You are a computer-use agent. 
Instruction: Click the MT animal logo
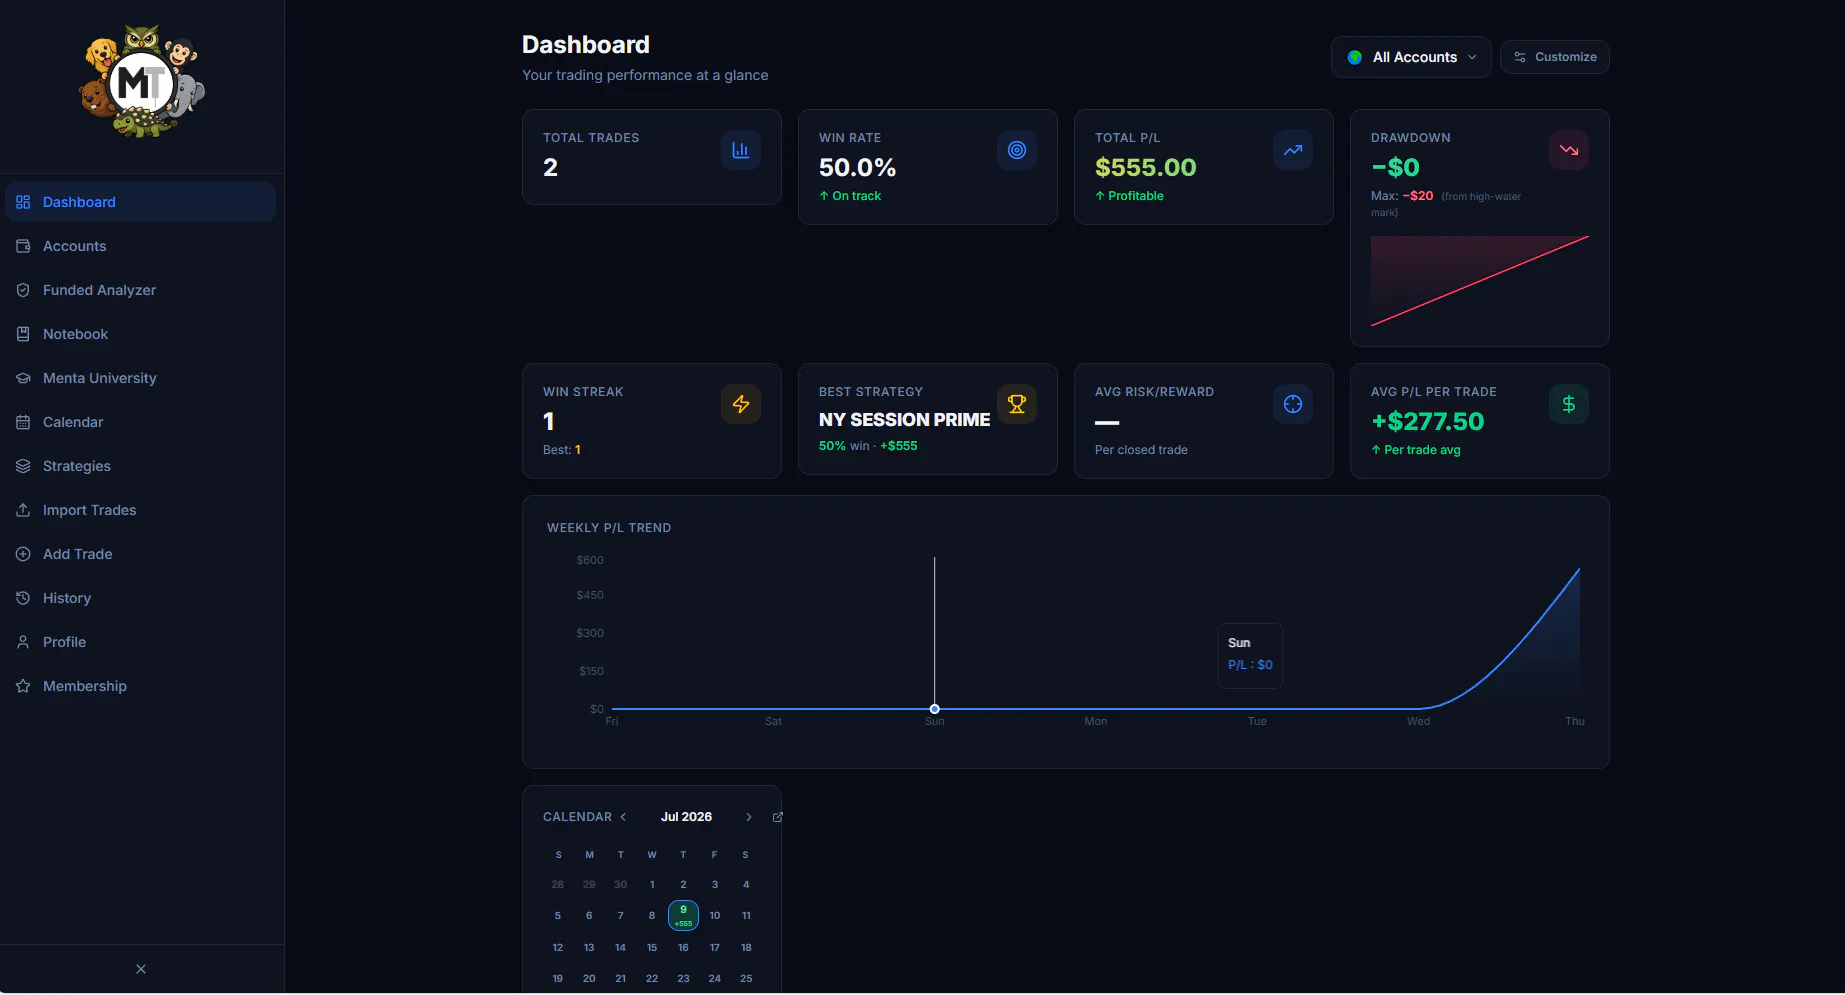click(142, 82)
